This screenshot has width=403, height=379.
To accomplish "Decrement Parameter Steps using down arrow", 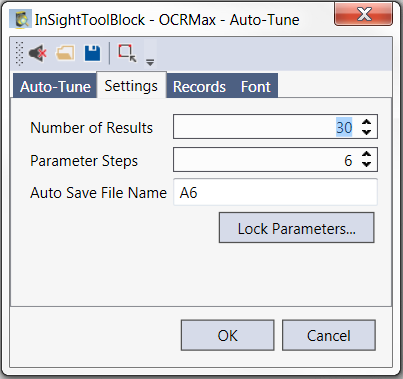I will click(366, 164).
